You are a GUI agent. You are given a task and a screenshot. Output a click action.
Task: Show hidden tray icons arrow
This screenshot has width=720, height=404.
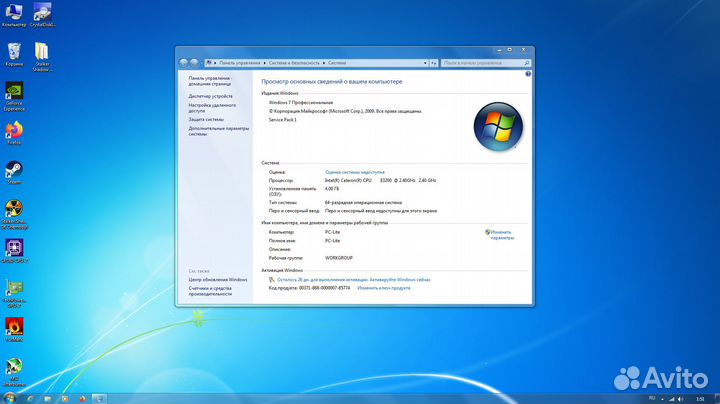[x=662, y=399]
